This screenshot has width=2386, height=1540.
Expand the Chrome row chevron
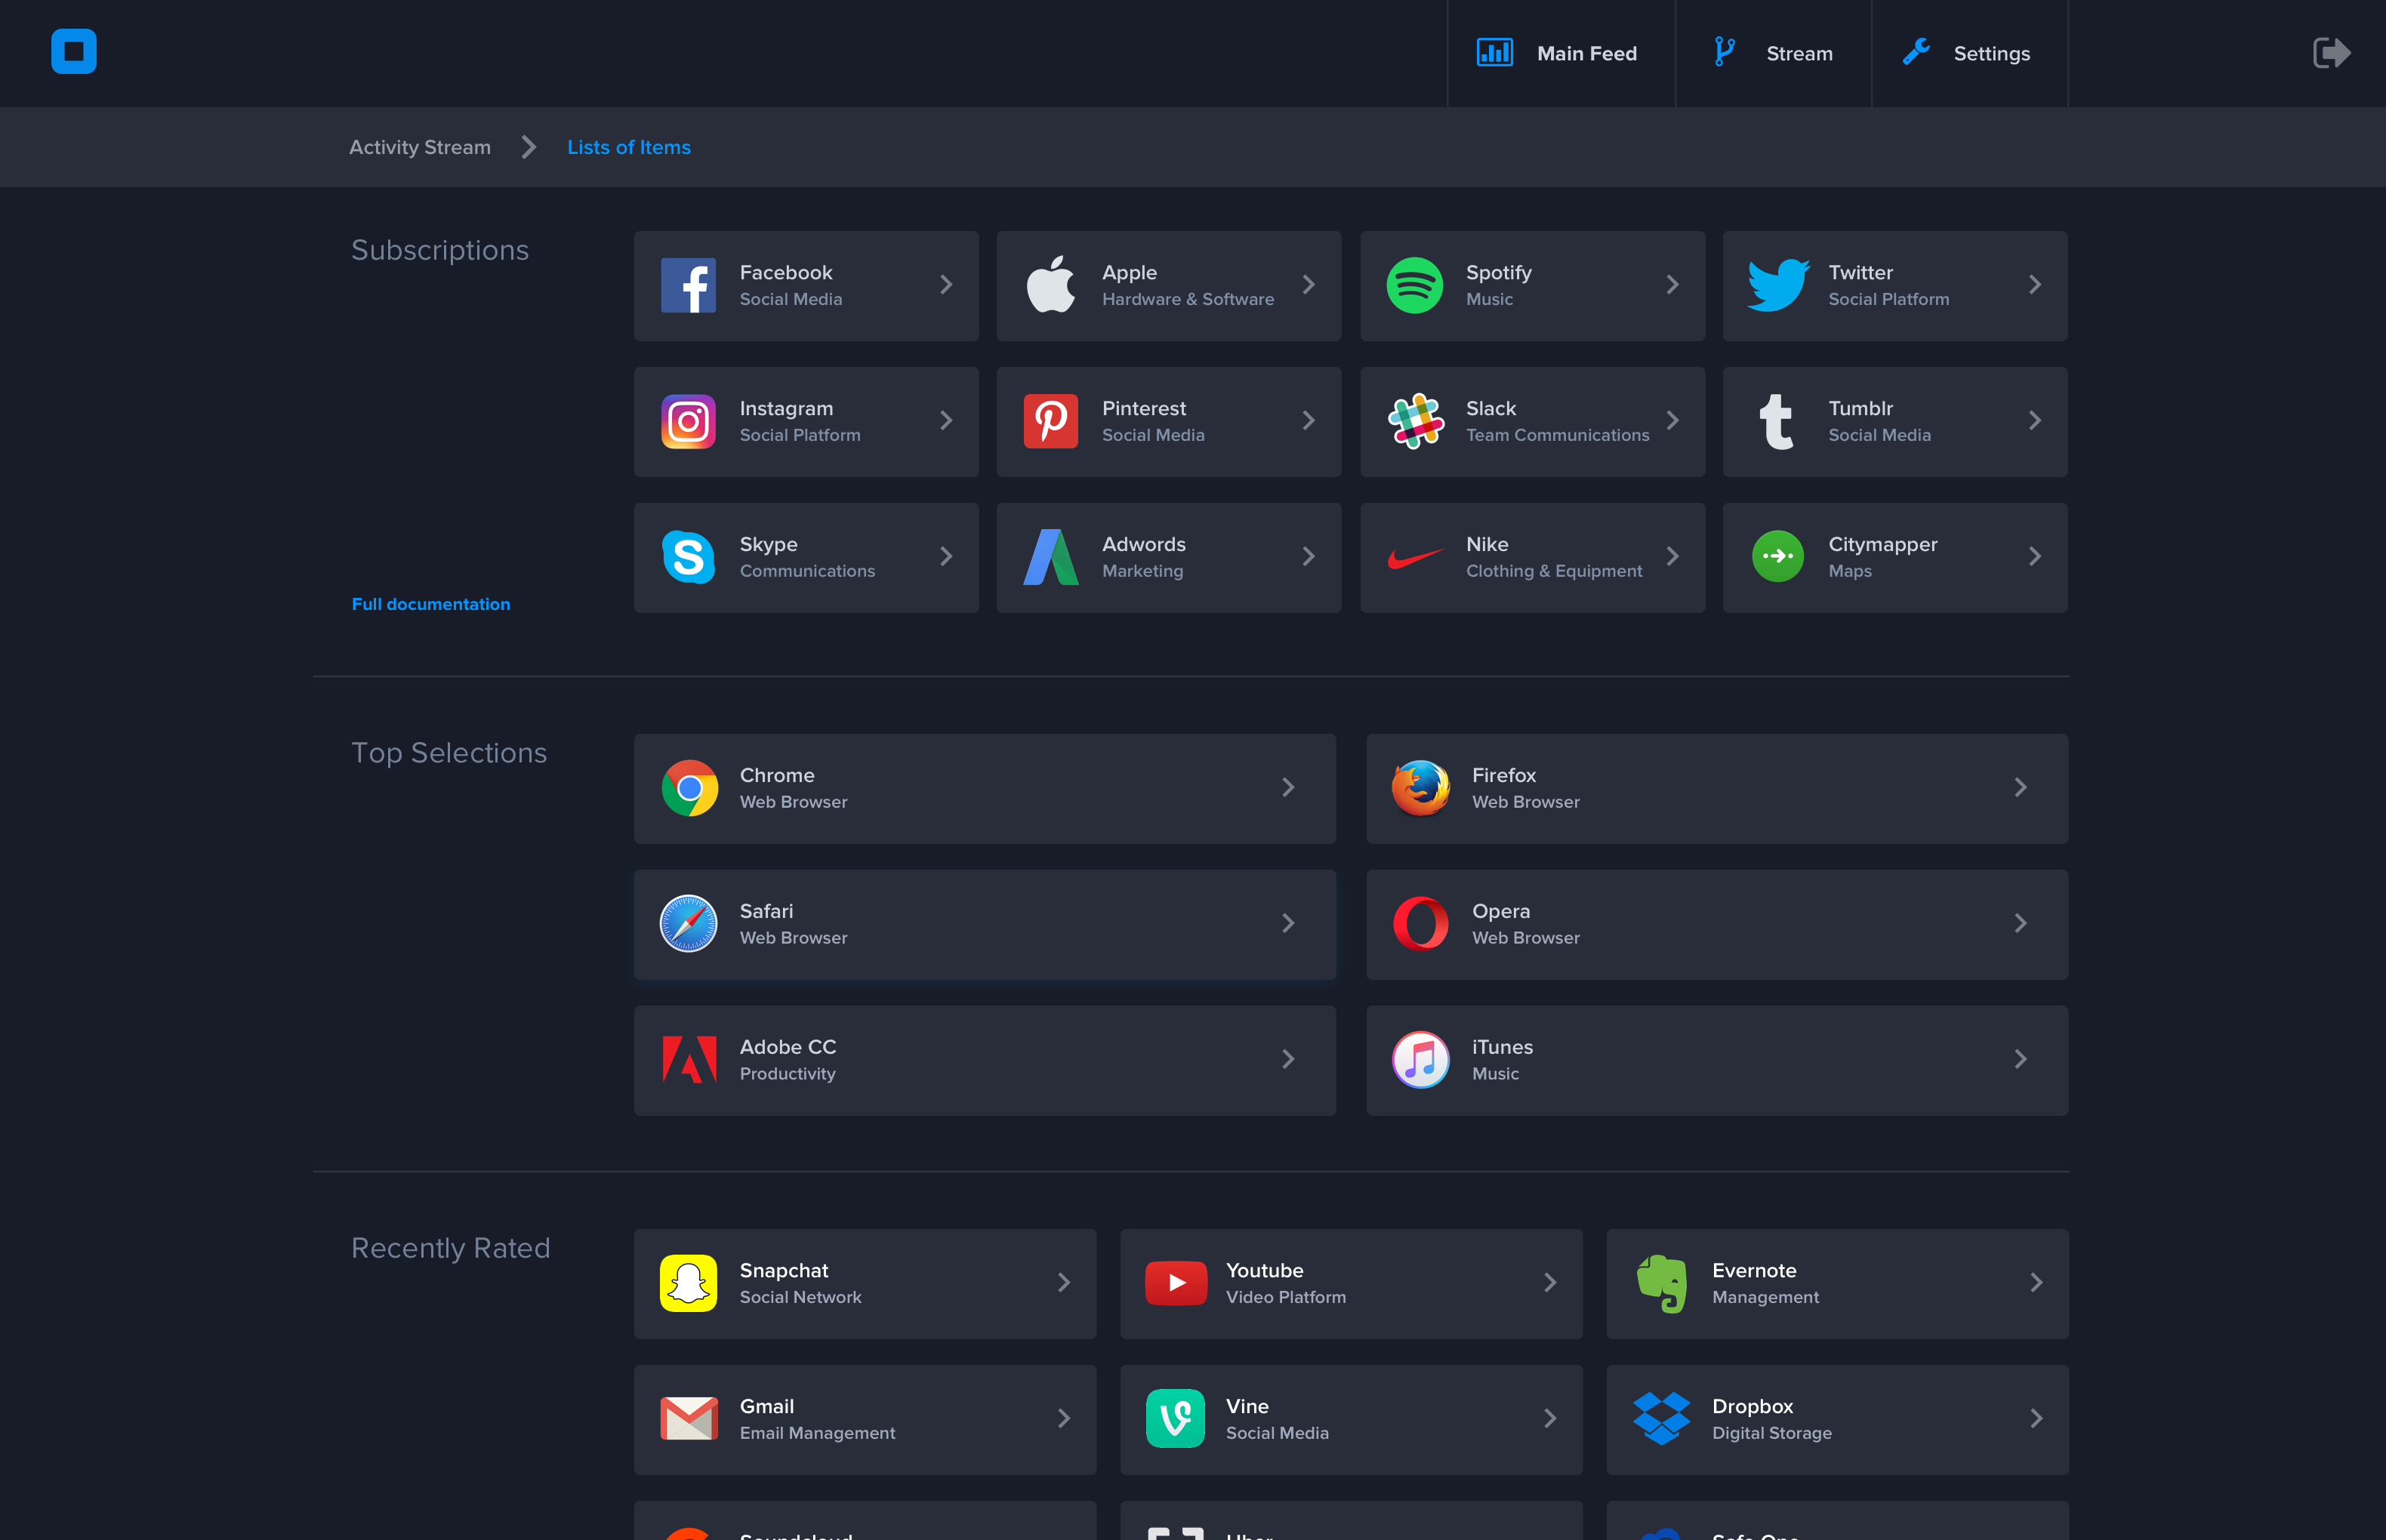[1288, 788]
